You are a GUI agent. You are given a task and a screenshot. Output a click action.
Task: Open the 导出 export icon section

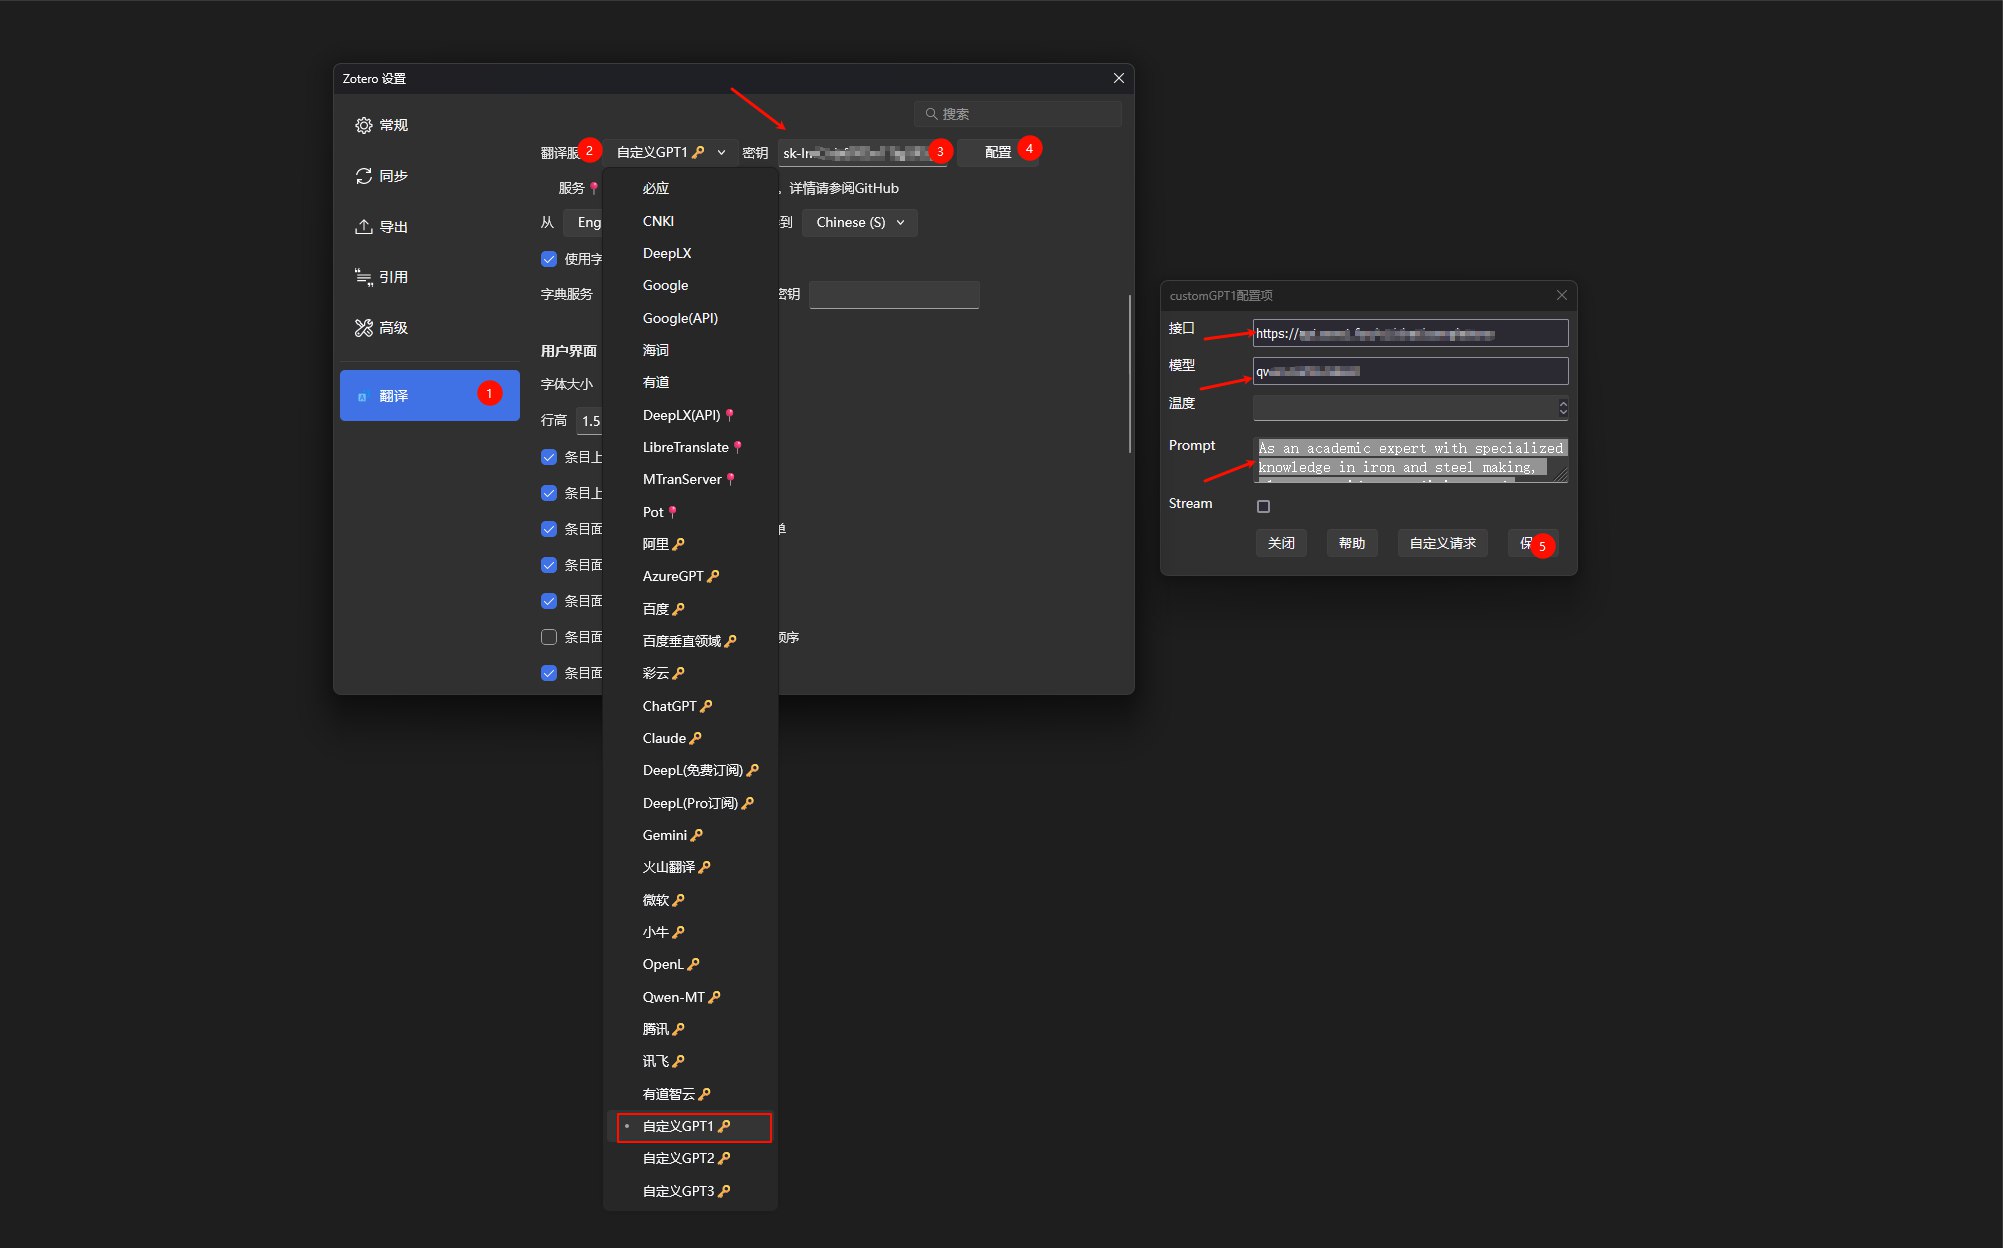click(x=363, y=227)
